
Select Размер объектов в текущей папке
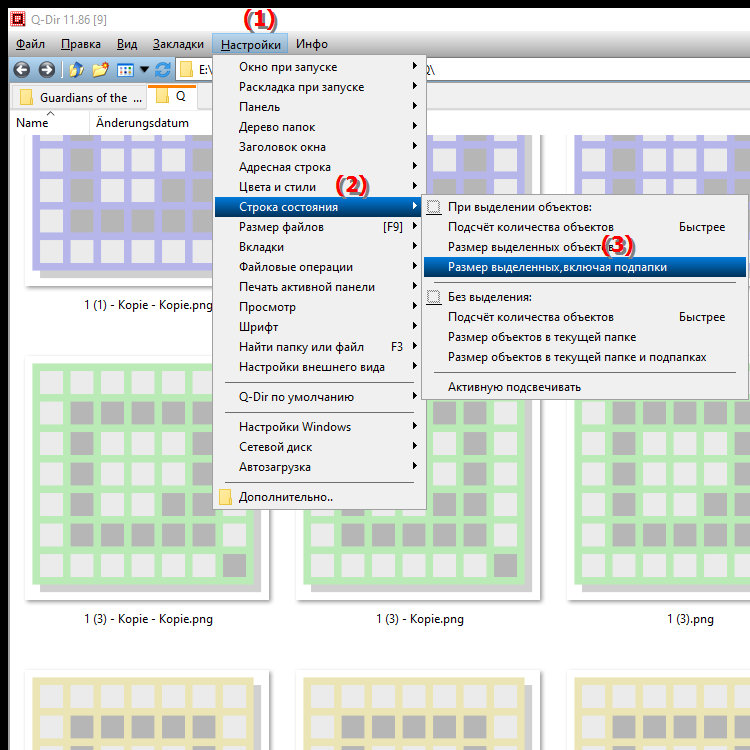click(x=585, y=337)
